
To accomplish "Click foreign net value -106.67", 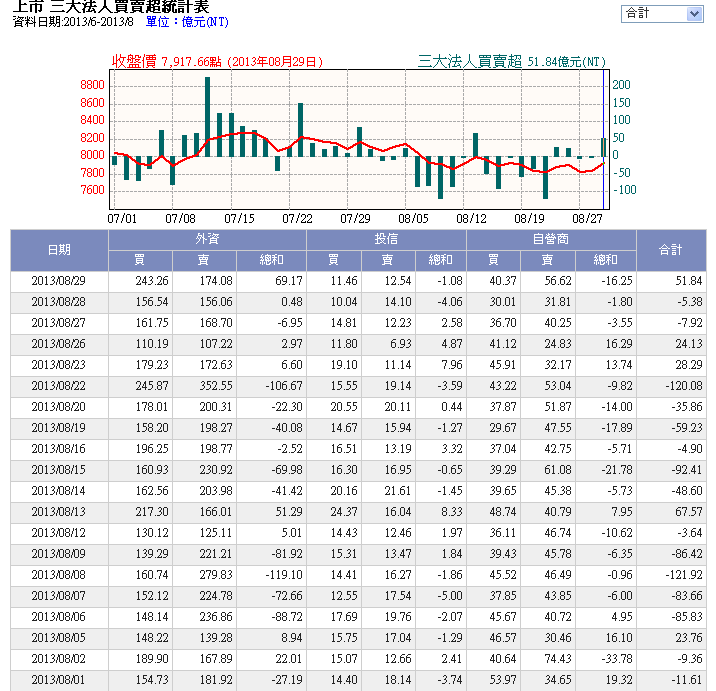I will pos(284,386).
